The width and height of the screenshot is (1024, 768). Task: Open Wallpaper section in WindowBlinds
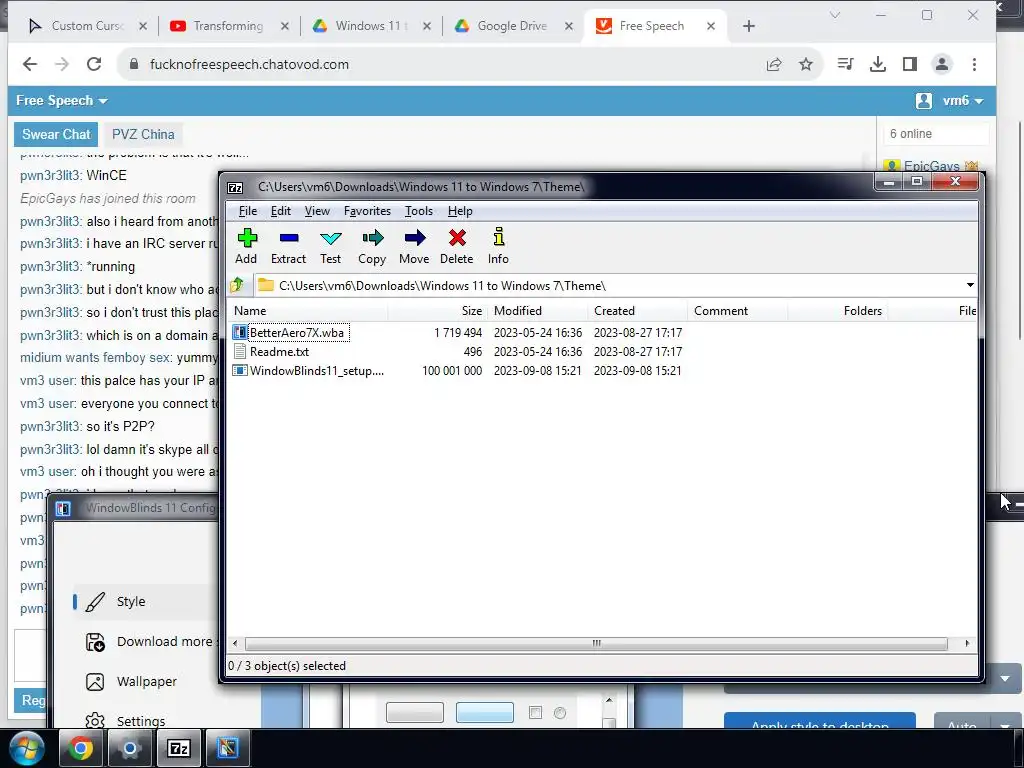[146, 682]
